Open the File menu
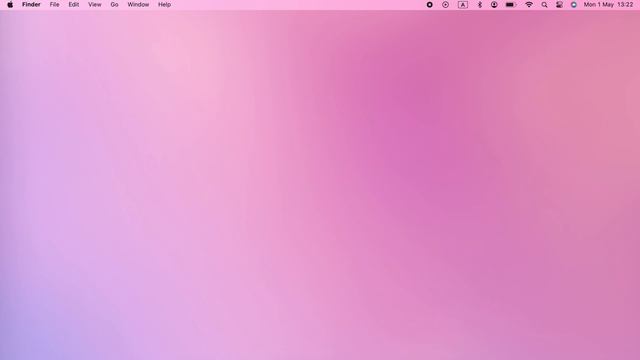Viewport: 640px width, 360px height. tap(54, 5)
